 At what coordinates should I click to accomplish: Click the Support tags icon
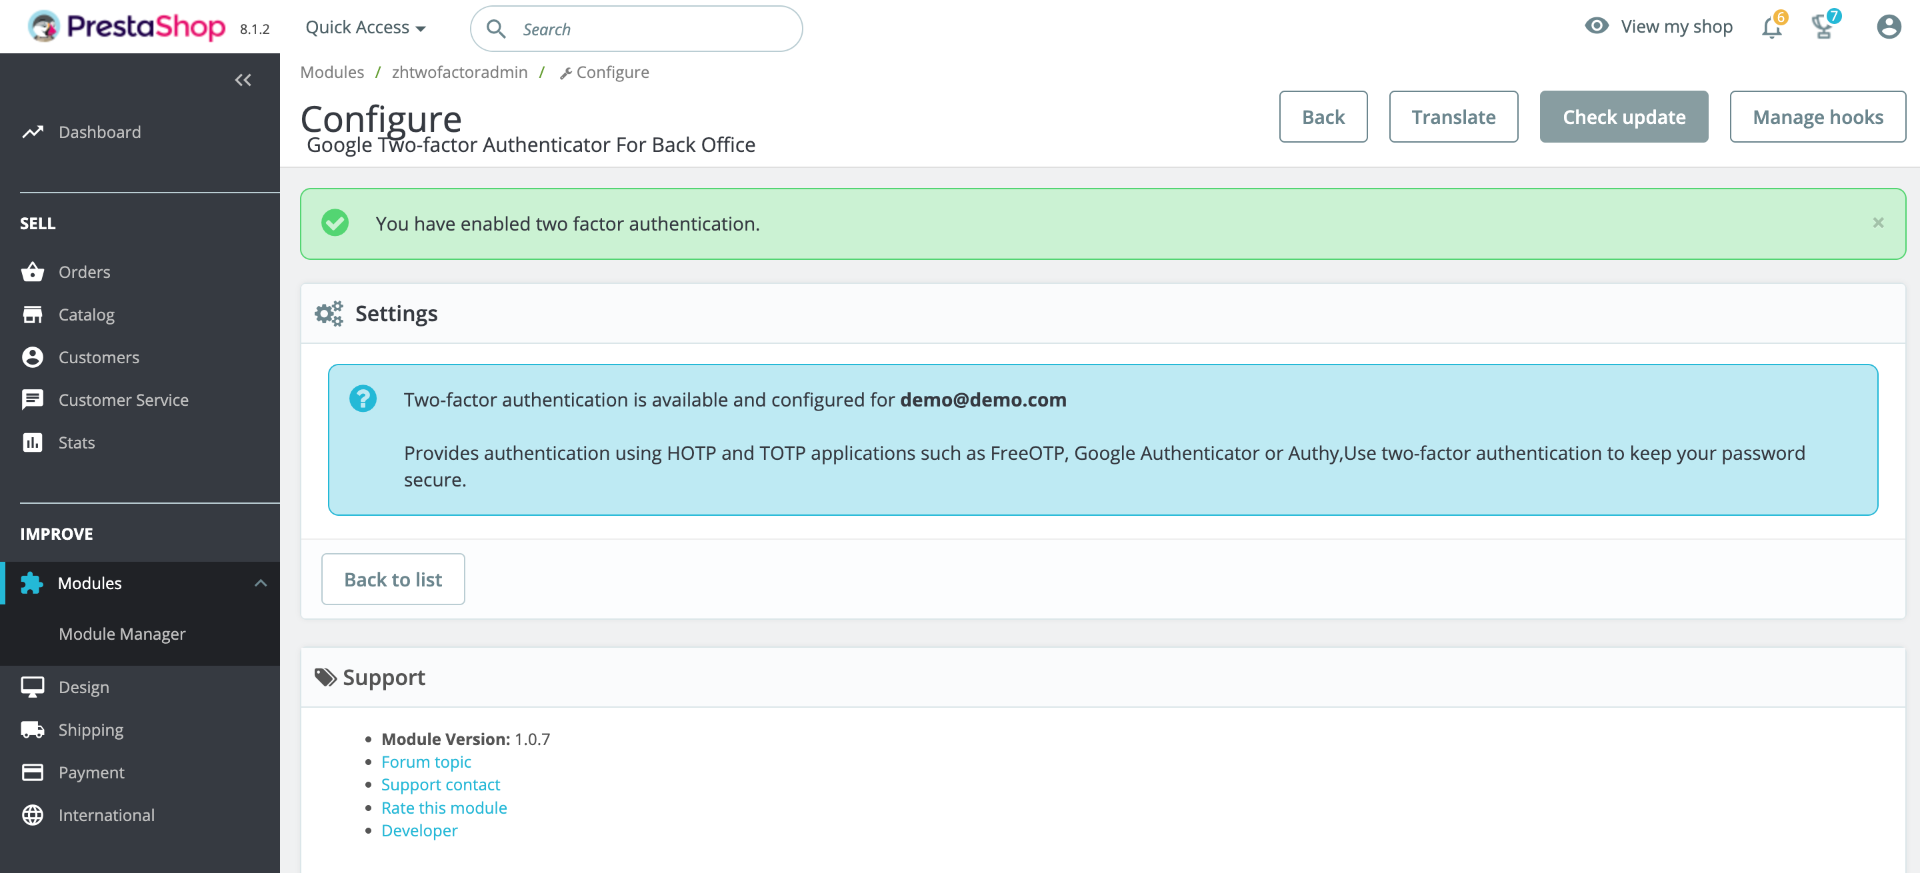[x=326, y=677]
